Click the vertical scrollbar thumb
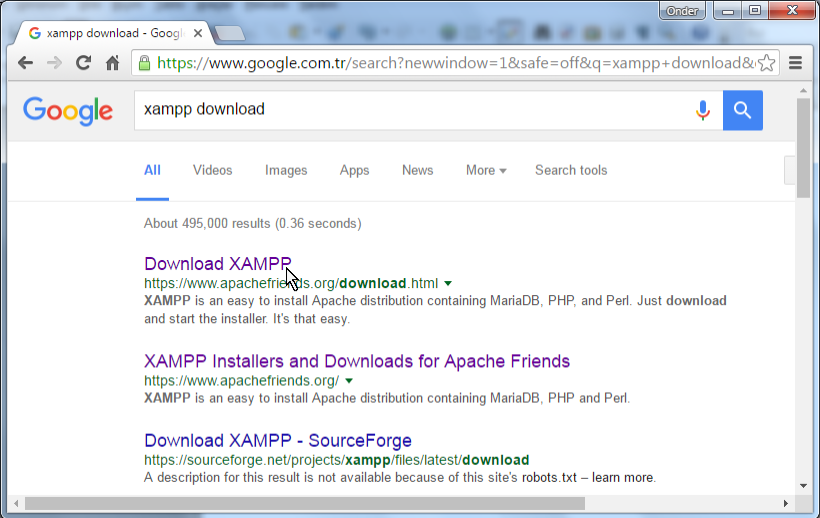820x518 pixels. point(803,148)
